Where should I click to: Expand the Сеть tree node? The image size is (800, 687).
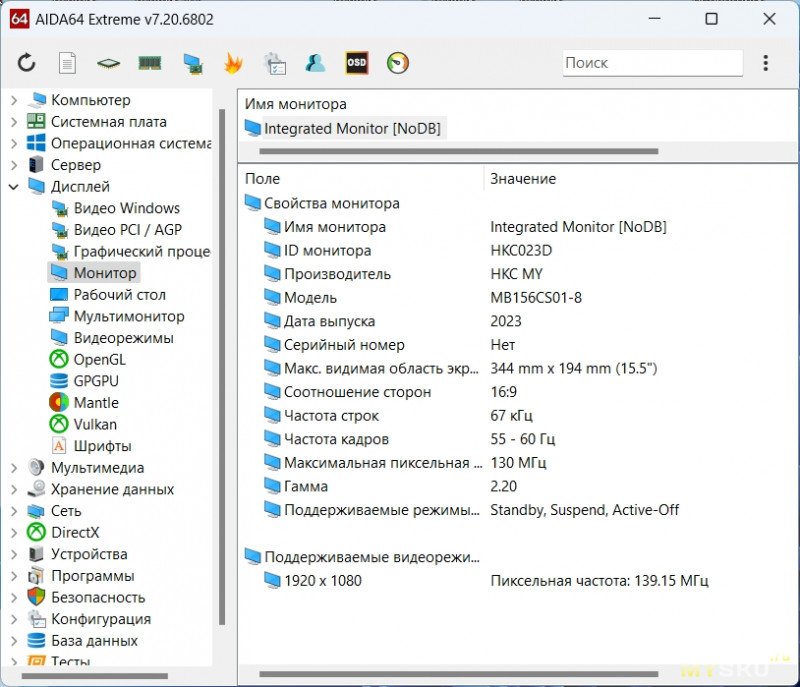tap(14, 511)
